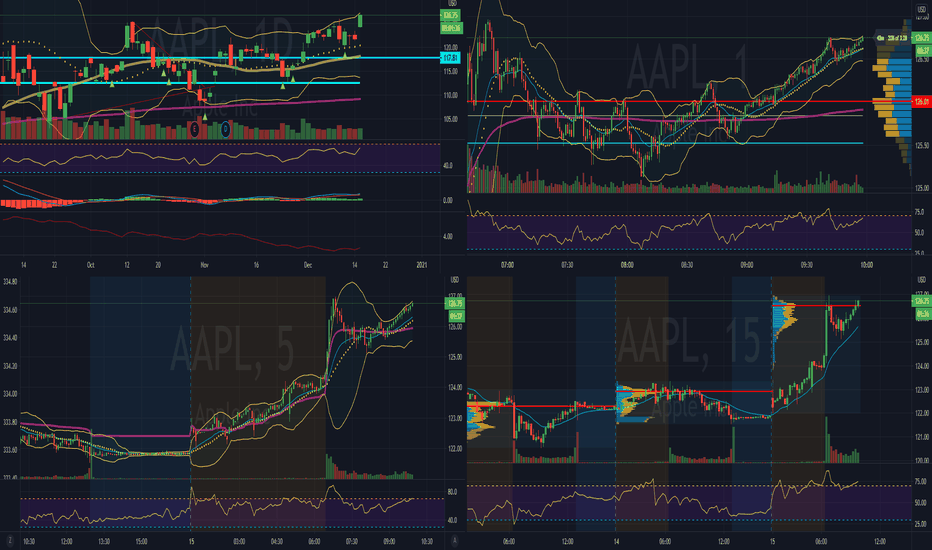Click the '09:00' label on 1-minute time axis

tap(747, 265)
